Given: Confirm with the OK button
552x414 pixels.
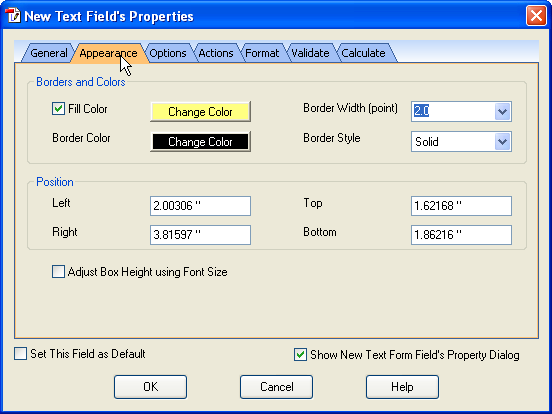Looking at the screenshot, I should (150, 387).
